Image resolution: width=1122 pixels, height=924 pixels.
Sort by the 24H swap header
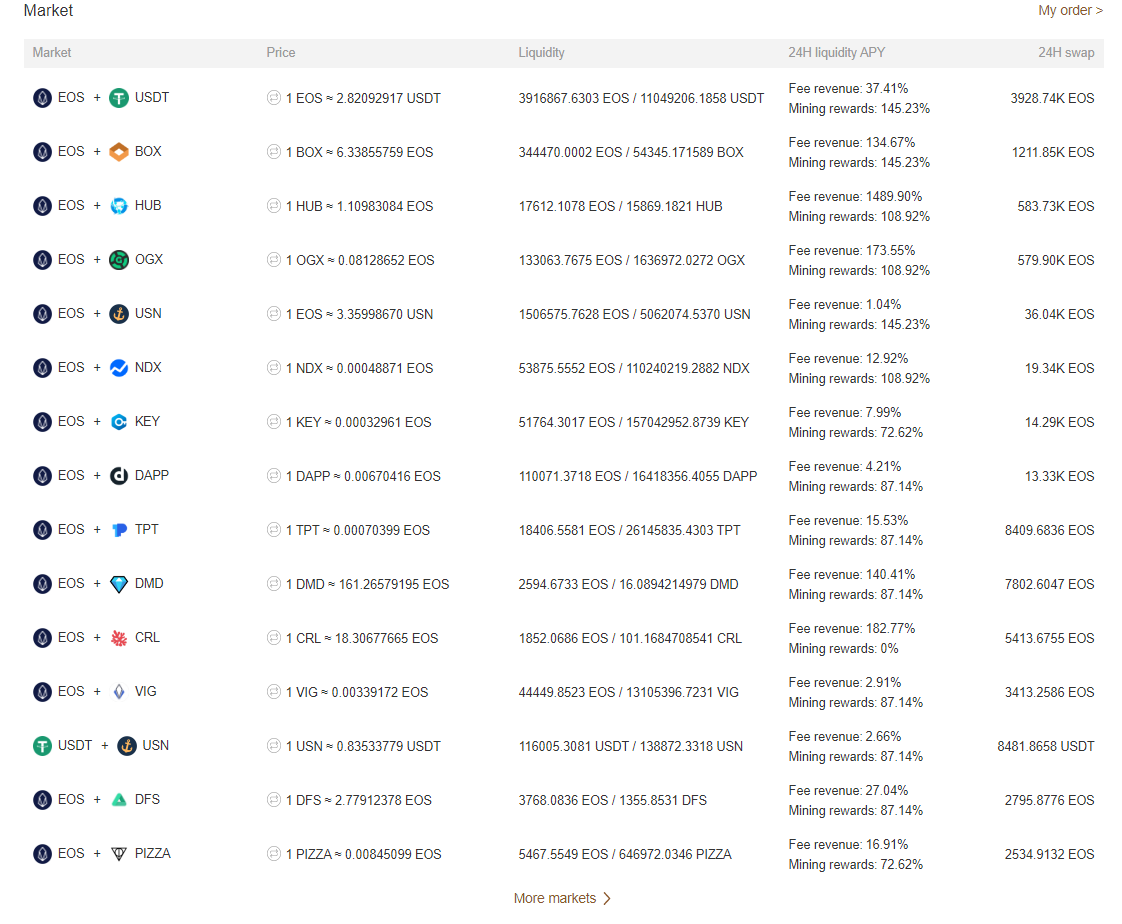coord(1066,52)
